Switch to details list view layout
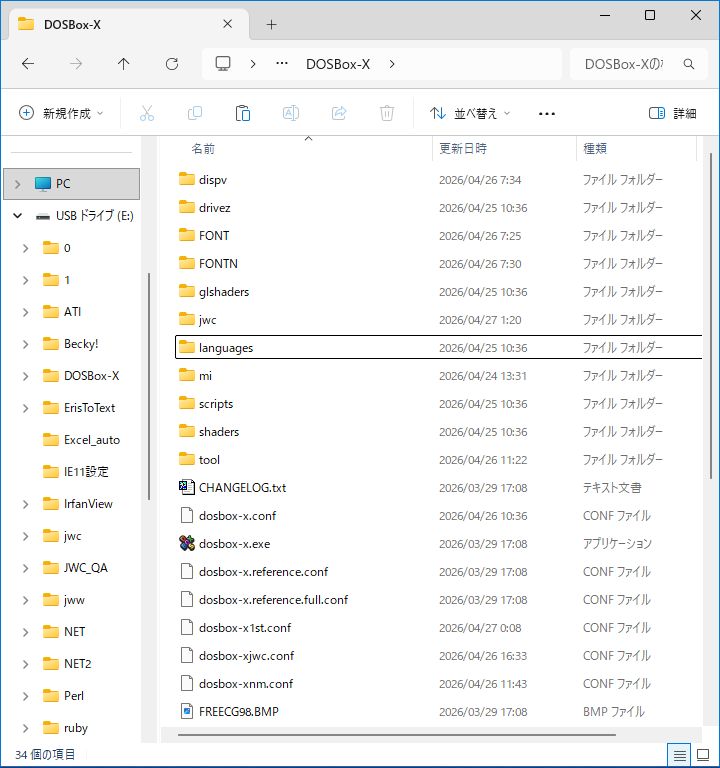The height and width of the screenshot is (768, 720). (x=680, y=754)
